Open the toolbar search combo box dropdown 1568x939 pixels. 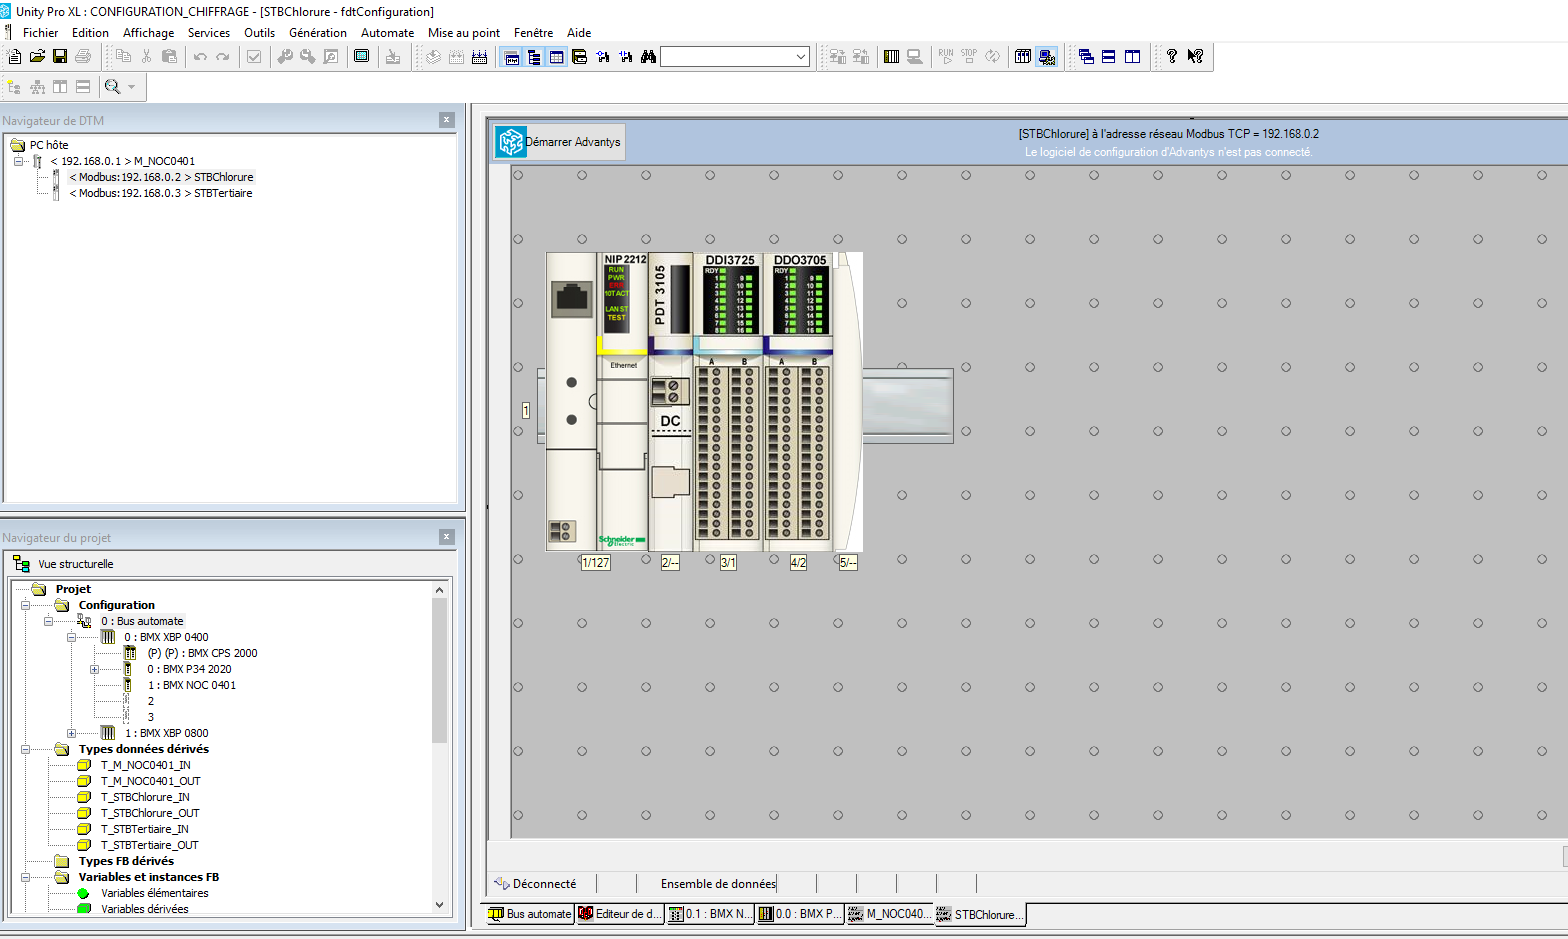[x=801, y=57]
